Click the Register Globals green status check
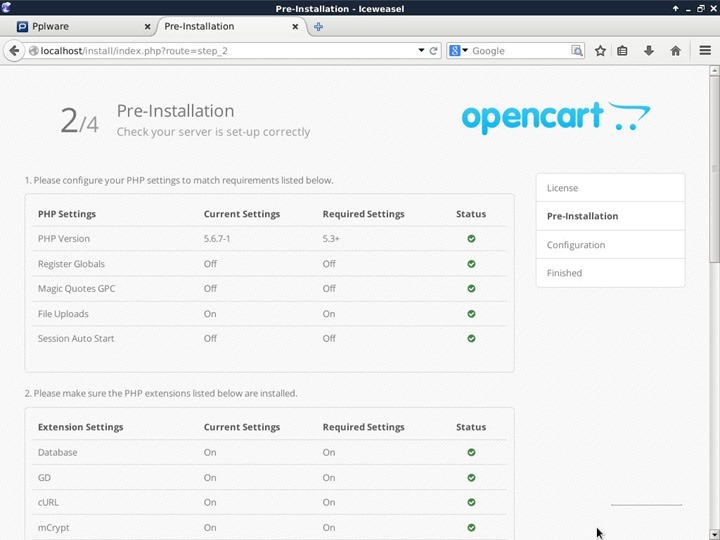 pos(471,264)
